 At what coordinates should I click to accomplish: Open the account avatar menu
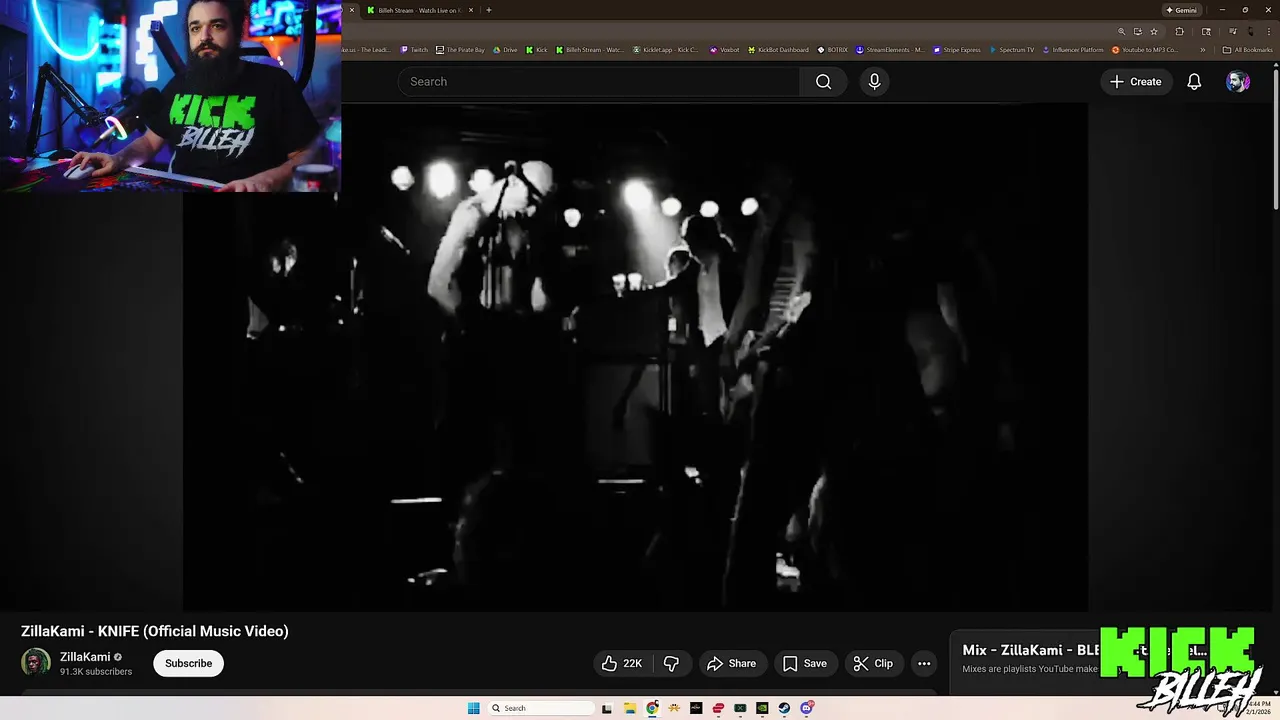coord(1238,82)
